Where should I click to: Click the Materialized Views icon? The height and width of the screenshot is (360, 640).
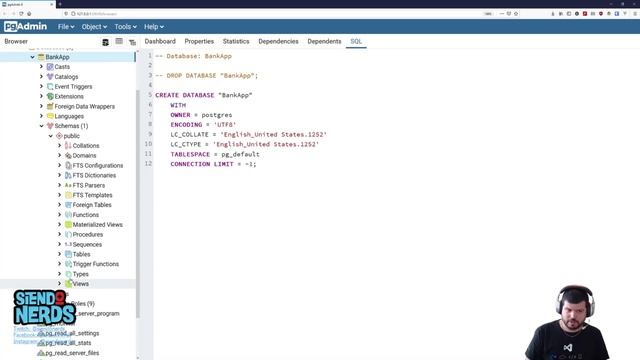click(x=68, y=224)
